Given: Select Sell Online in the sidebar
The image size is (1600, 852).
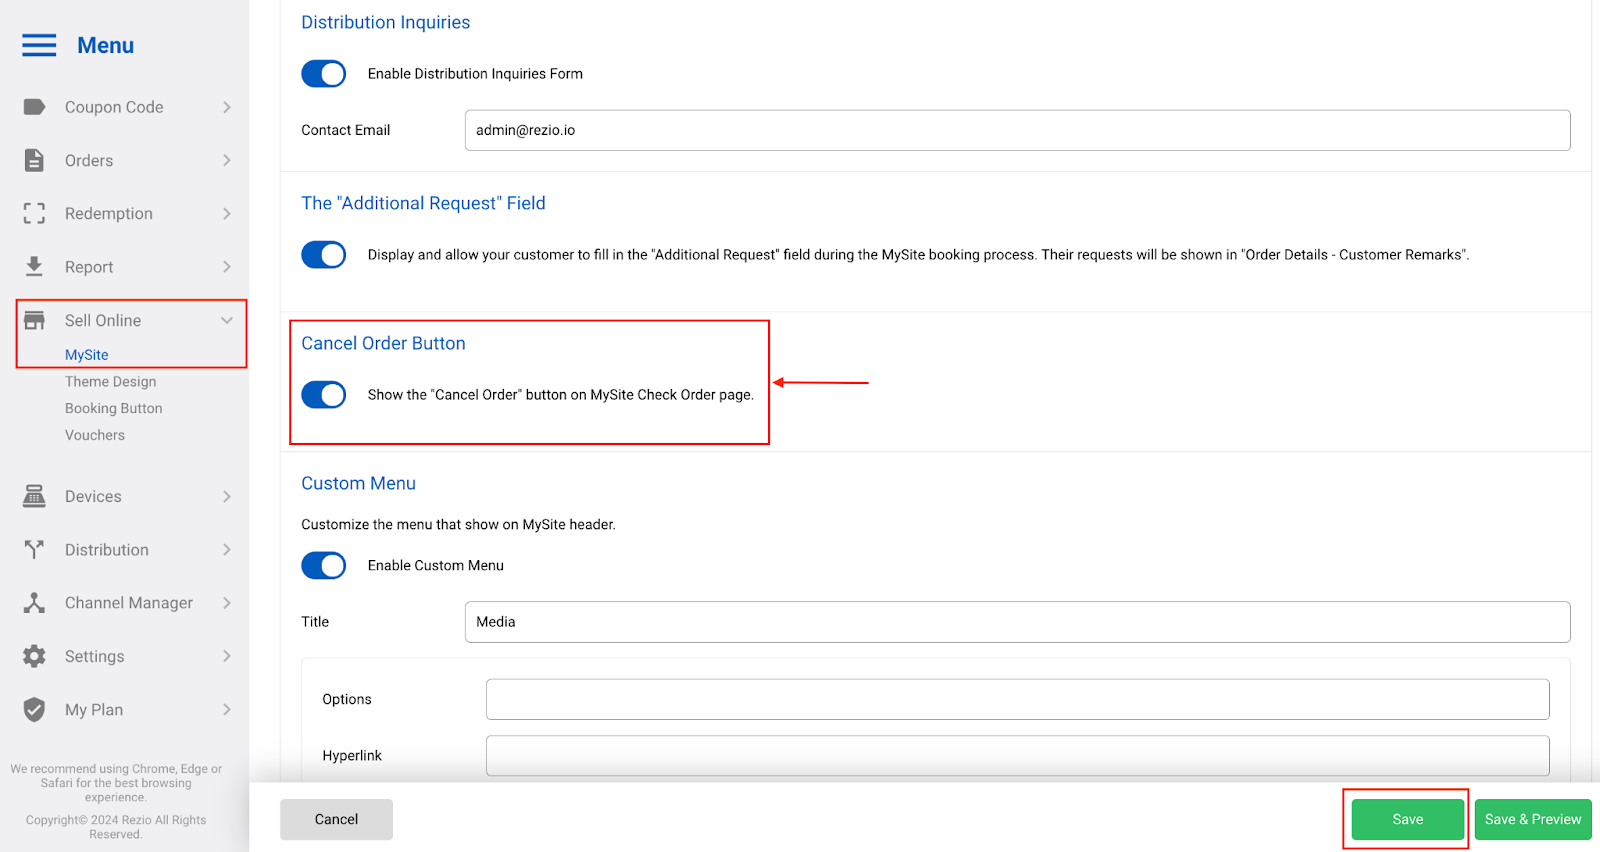Looking at the screenshot, I should pyautogui.click(x=103, y=320).
